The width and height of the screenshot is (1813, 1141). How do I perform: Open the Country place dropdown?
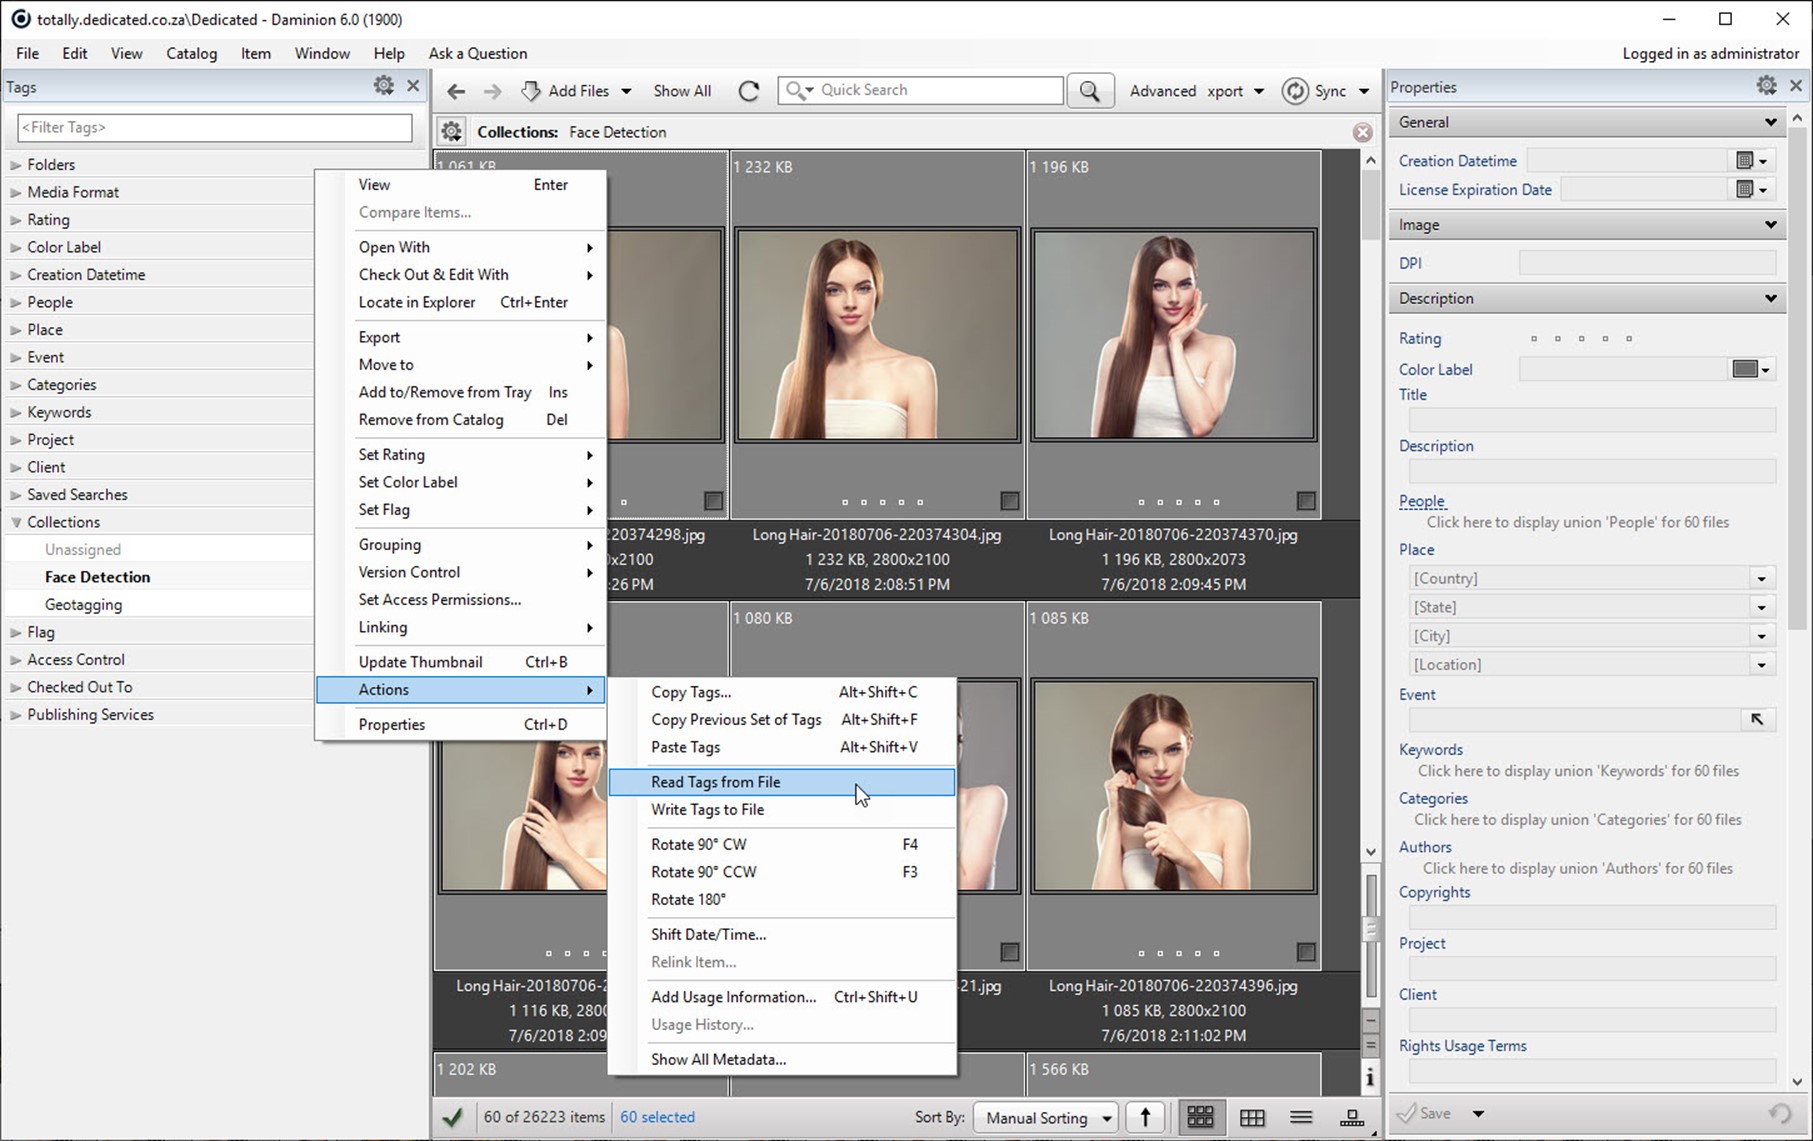1761,578
